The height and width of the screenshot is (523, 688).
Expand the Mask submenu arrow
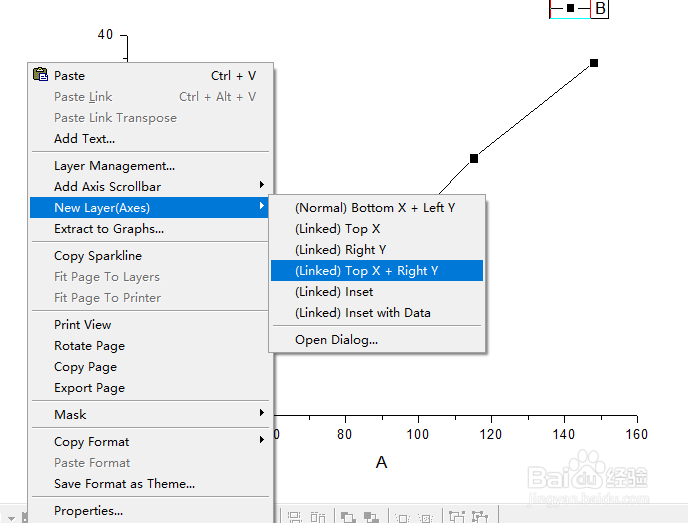click(262, 412)
